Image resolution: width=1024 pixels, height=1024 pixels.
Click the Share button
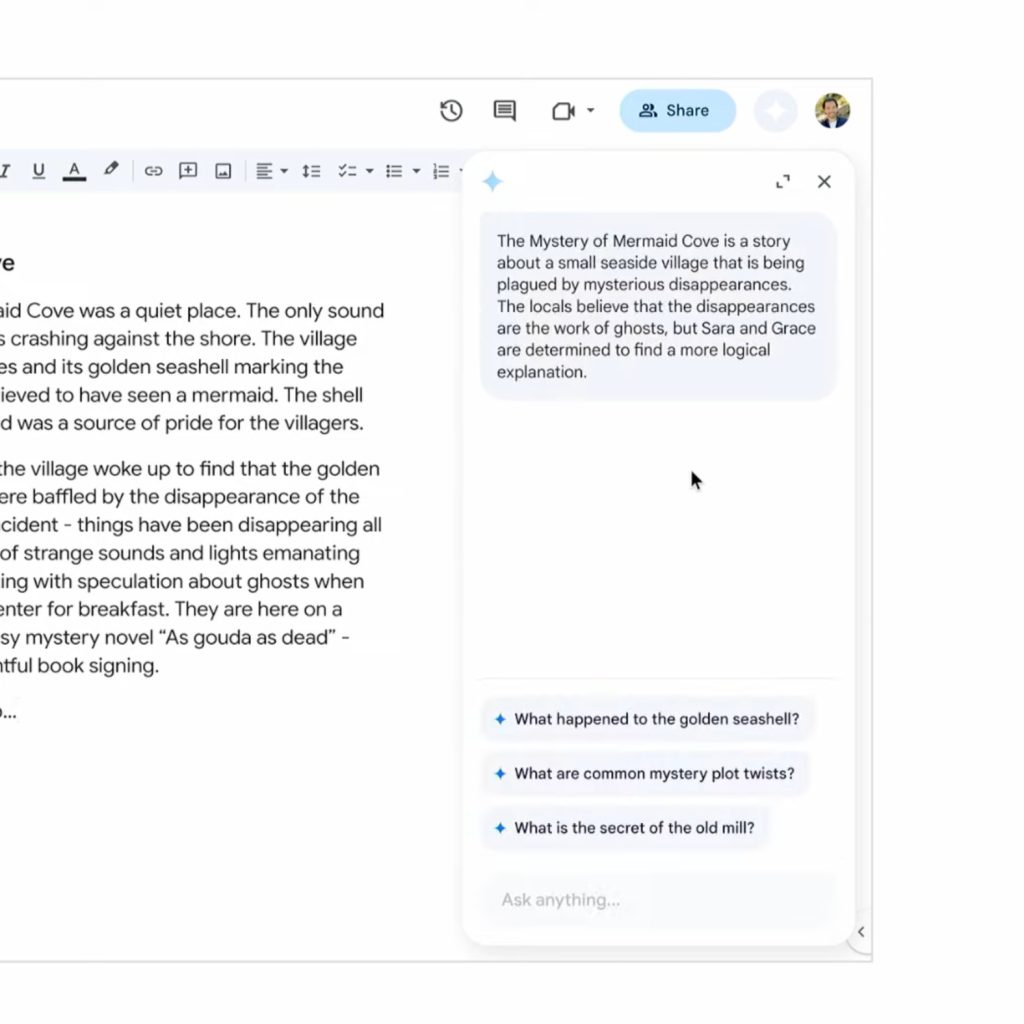[677, 111]
